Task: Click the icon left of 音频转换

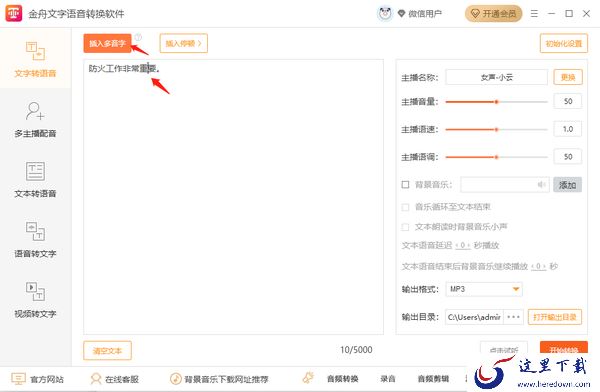Action: pyautogui.click(x=308, y=378)
